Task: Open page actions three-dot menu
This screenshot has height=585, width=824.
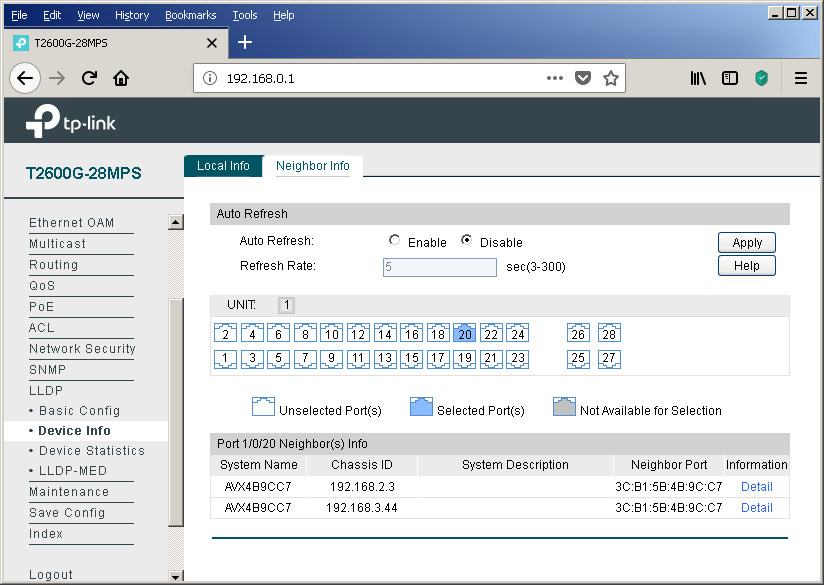Action: point(554,78)
